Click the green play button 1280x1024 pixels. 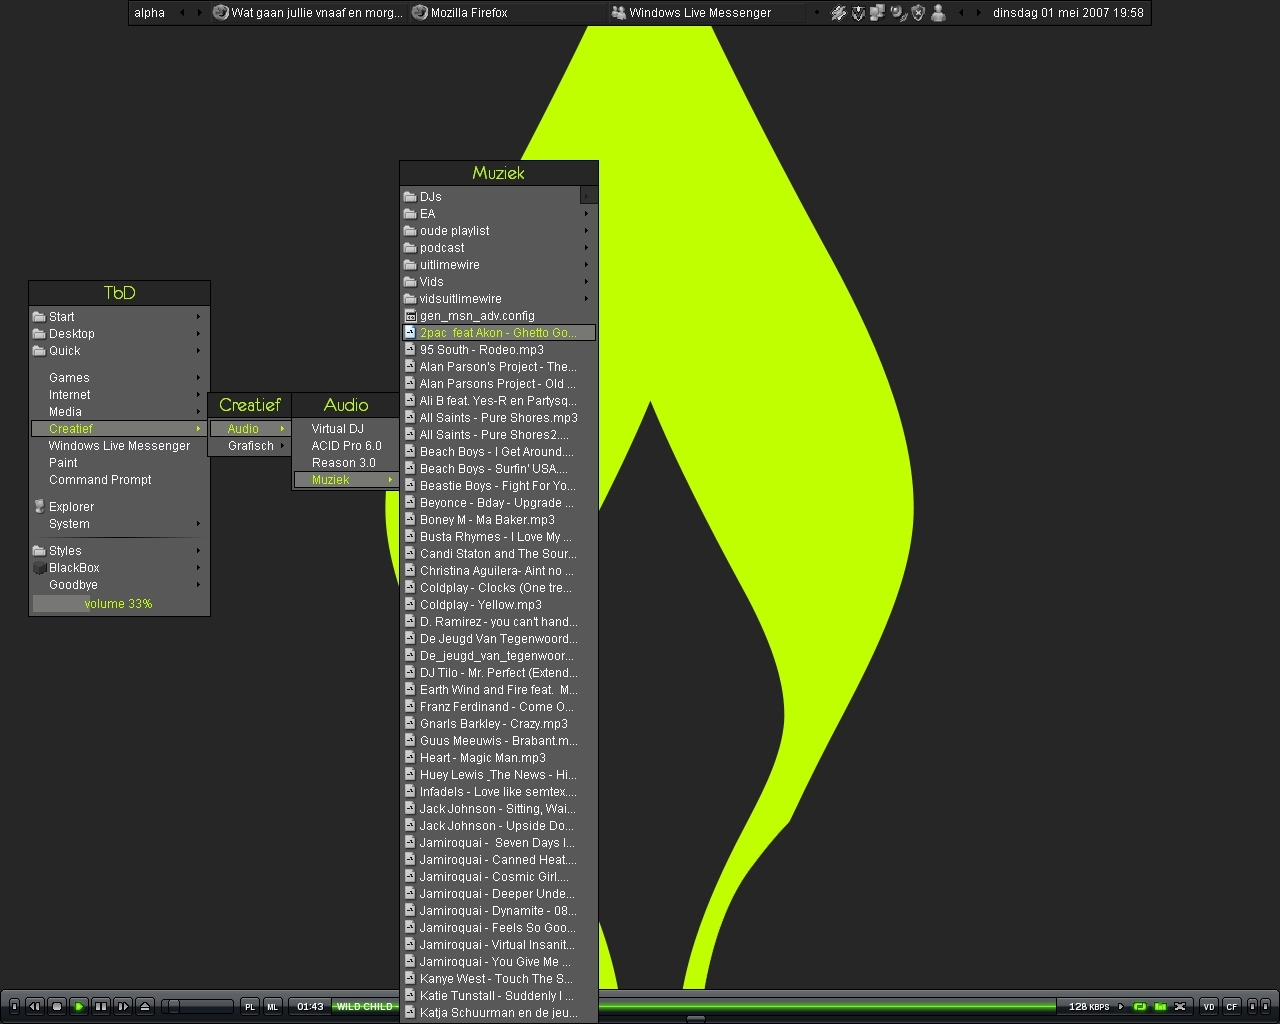point(79,1006)
